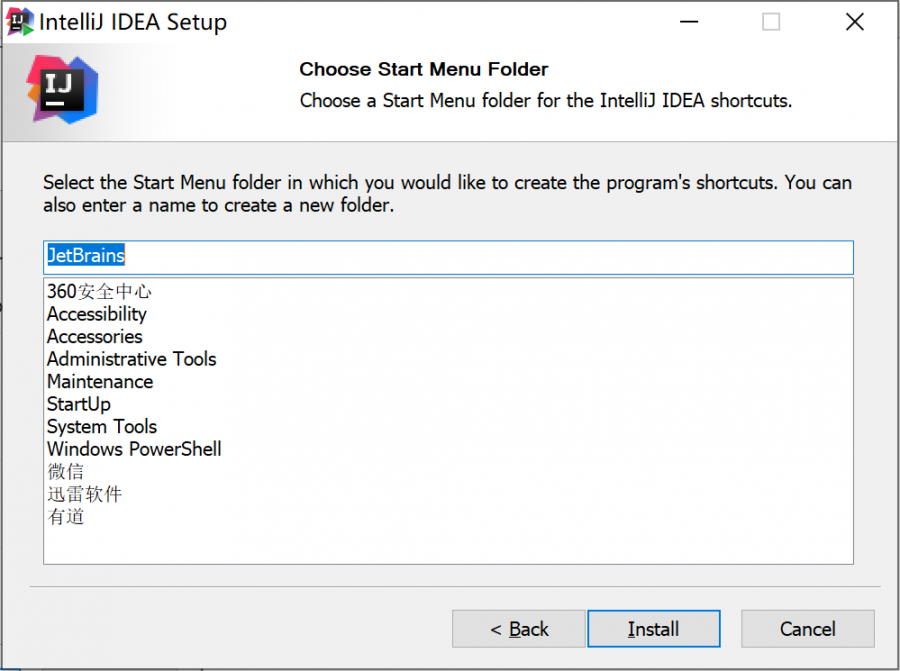The width and height of the screenshot is (900, 671).
Task: Close the IntelliJ IDEA Setup window
Action: 854,22
